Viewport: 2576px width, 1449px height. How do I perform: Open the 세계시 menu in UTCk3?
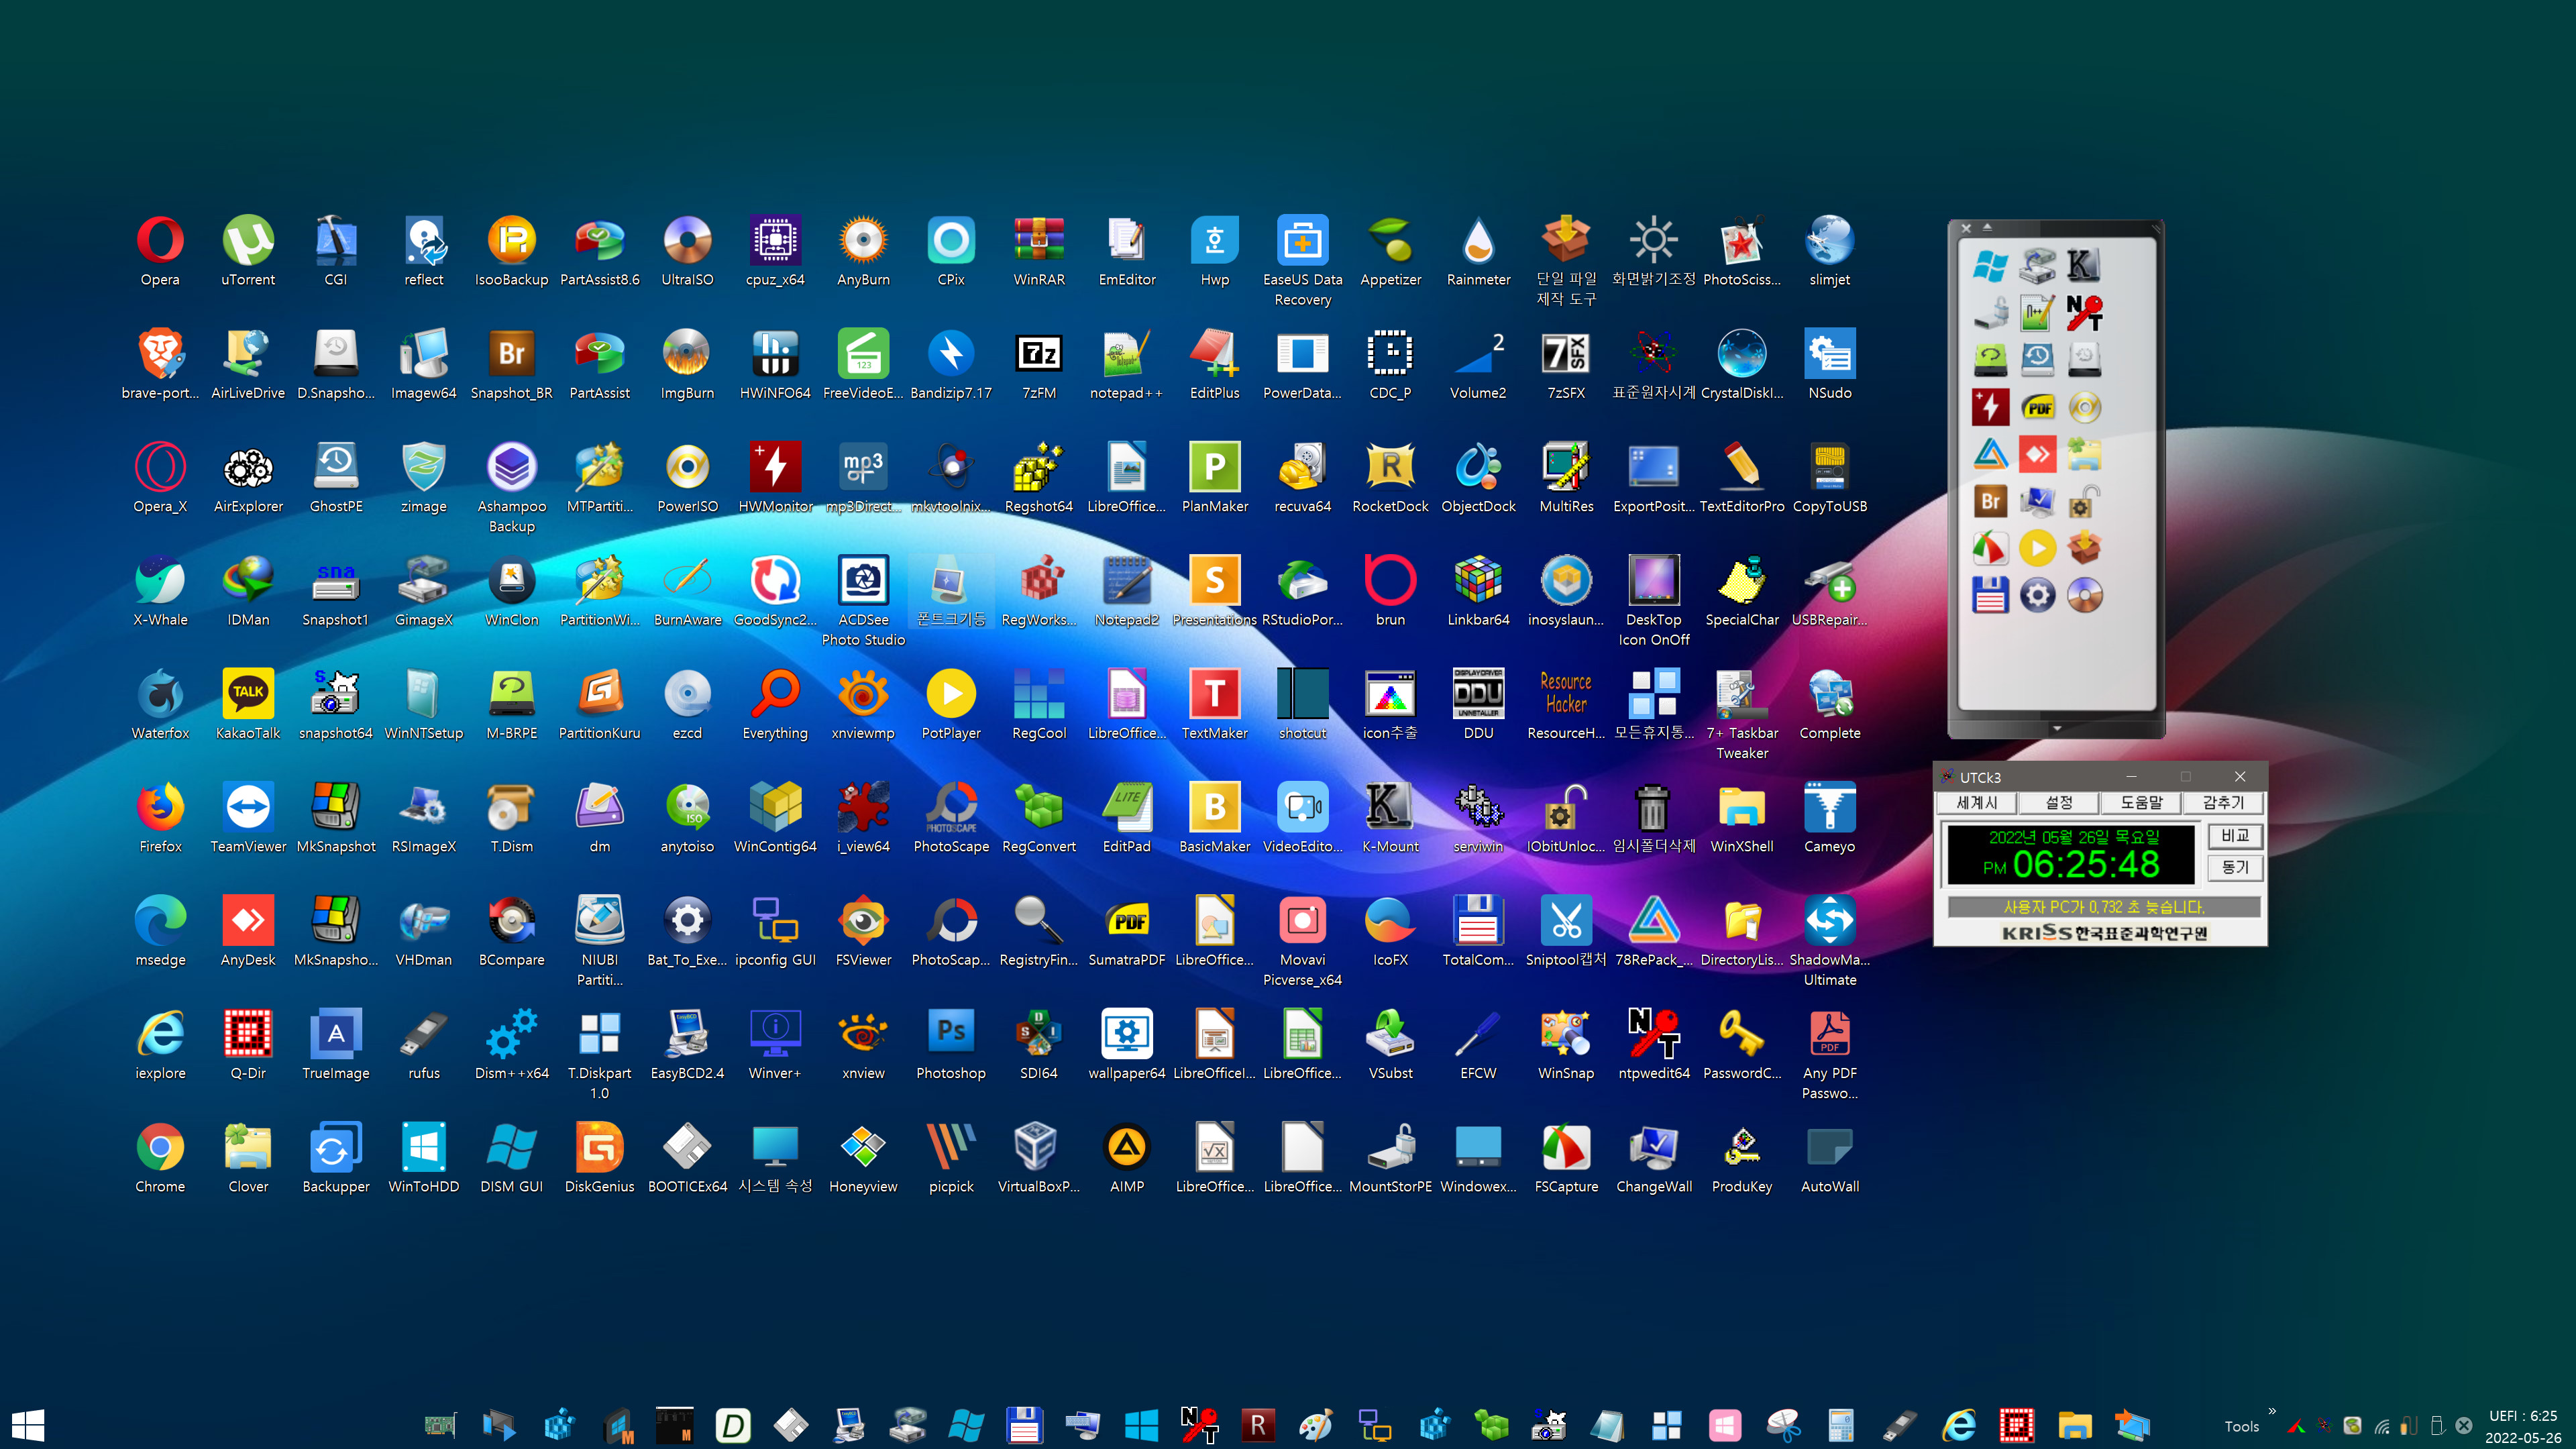point(1976,802)
